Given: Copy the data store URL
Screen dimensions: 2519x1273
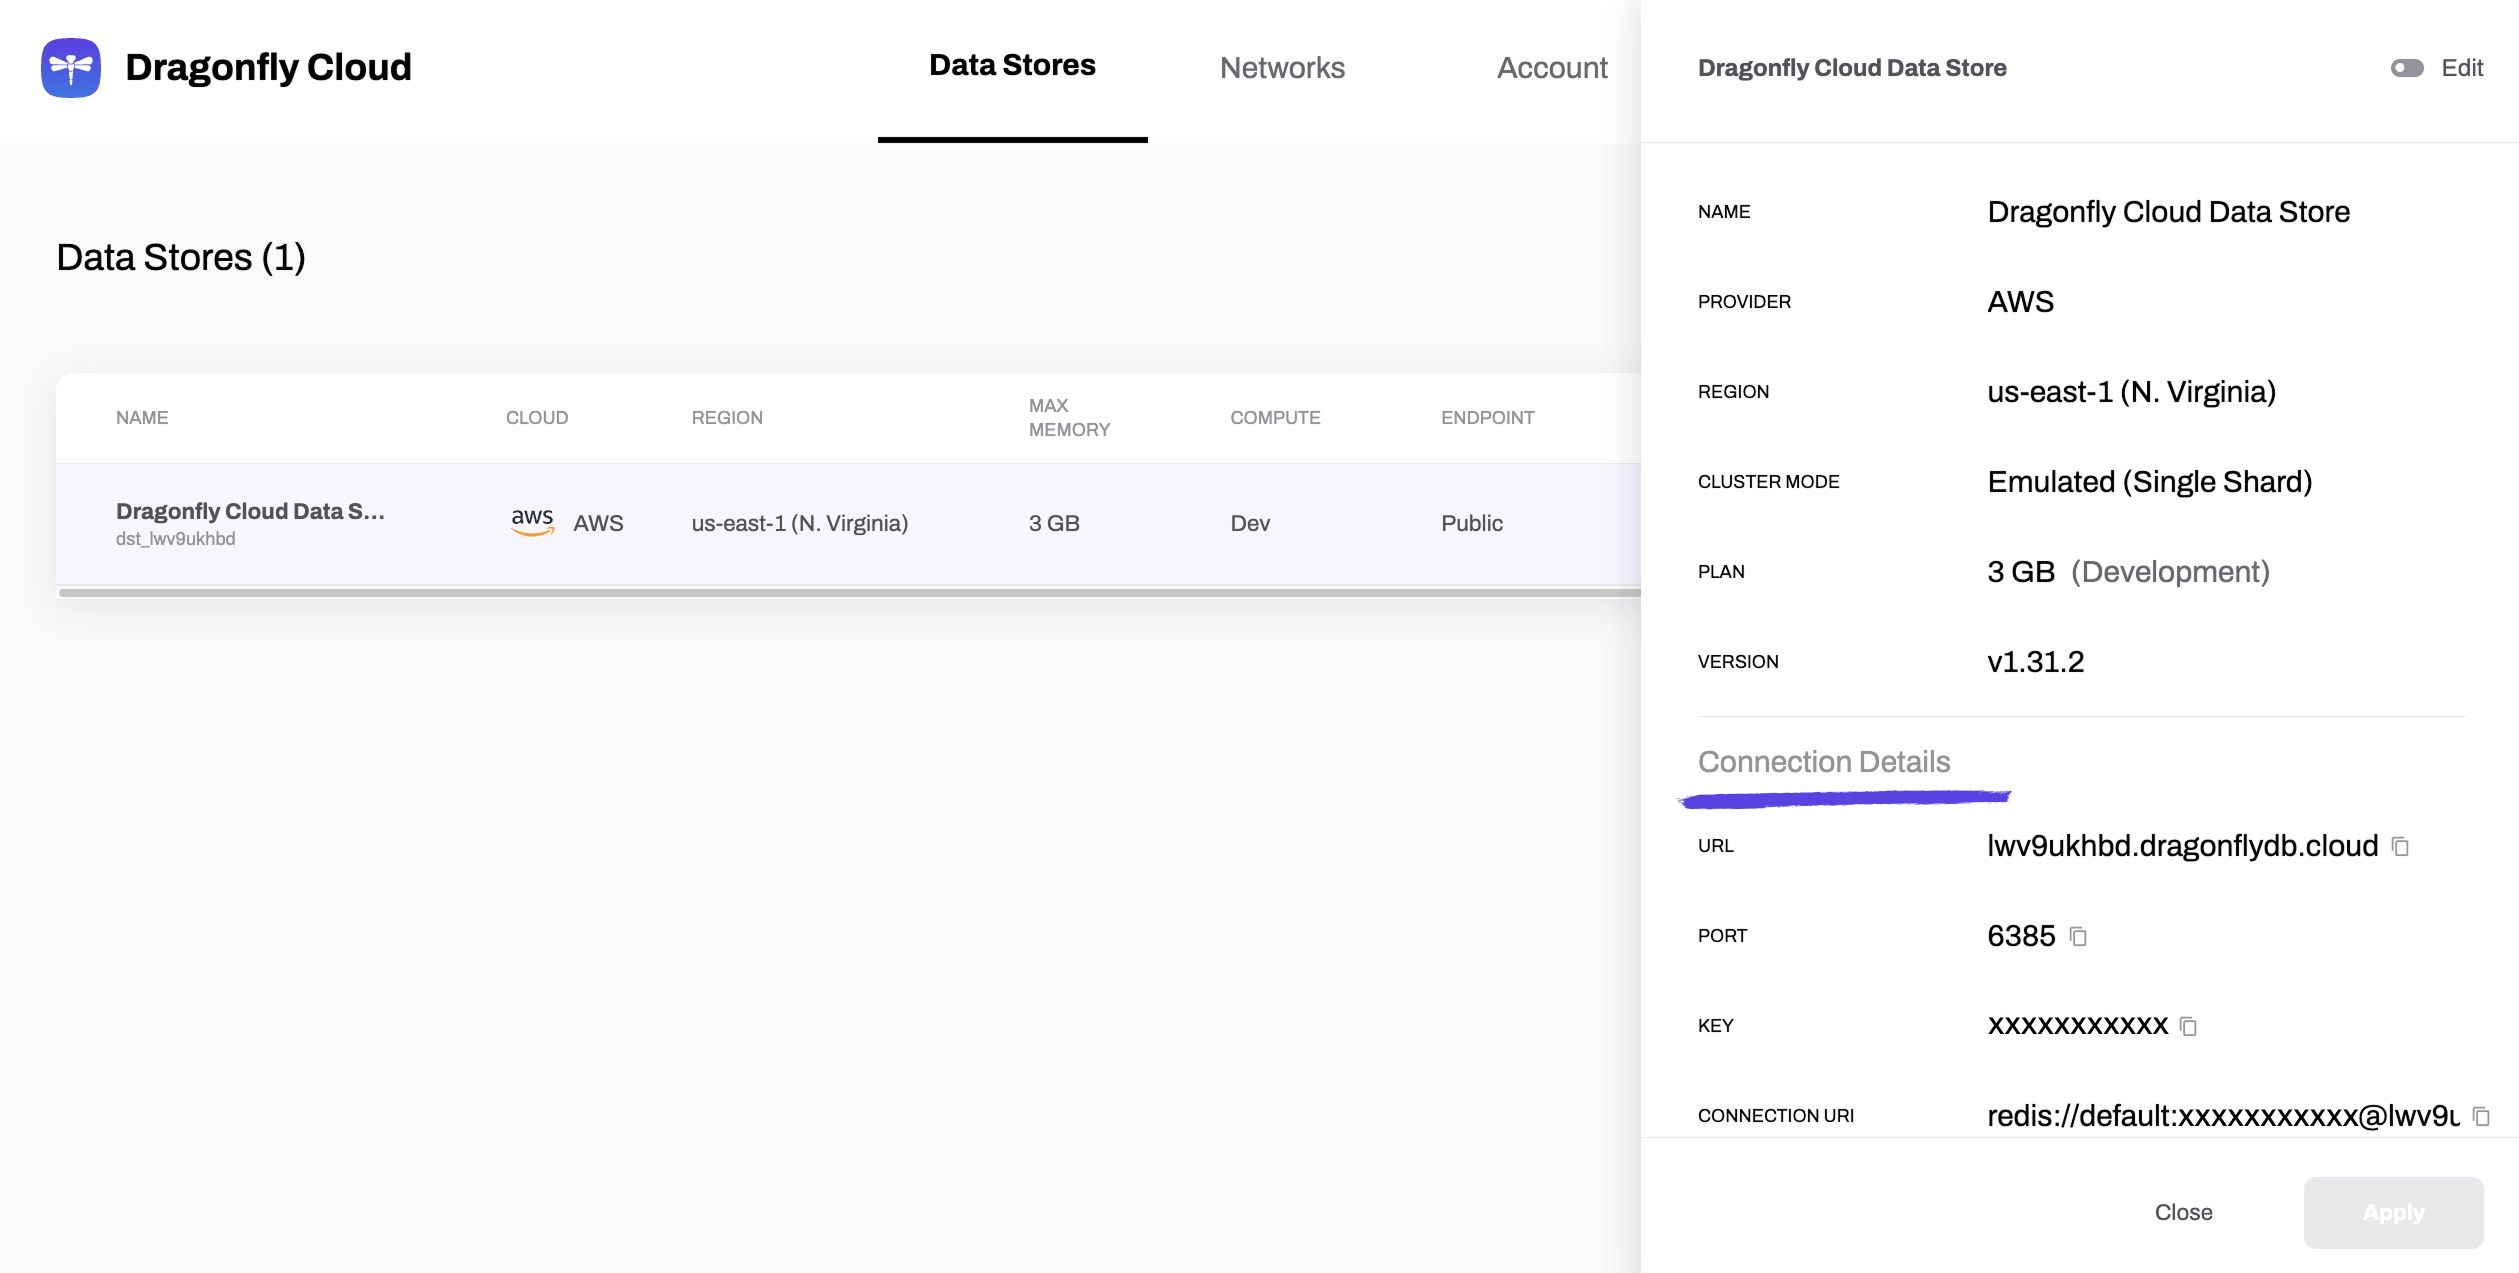Looking at the screenshot, I should pyautogui.click(x=2400, y=847).
